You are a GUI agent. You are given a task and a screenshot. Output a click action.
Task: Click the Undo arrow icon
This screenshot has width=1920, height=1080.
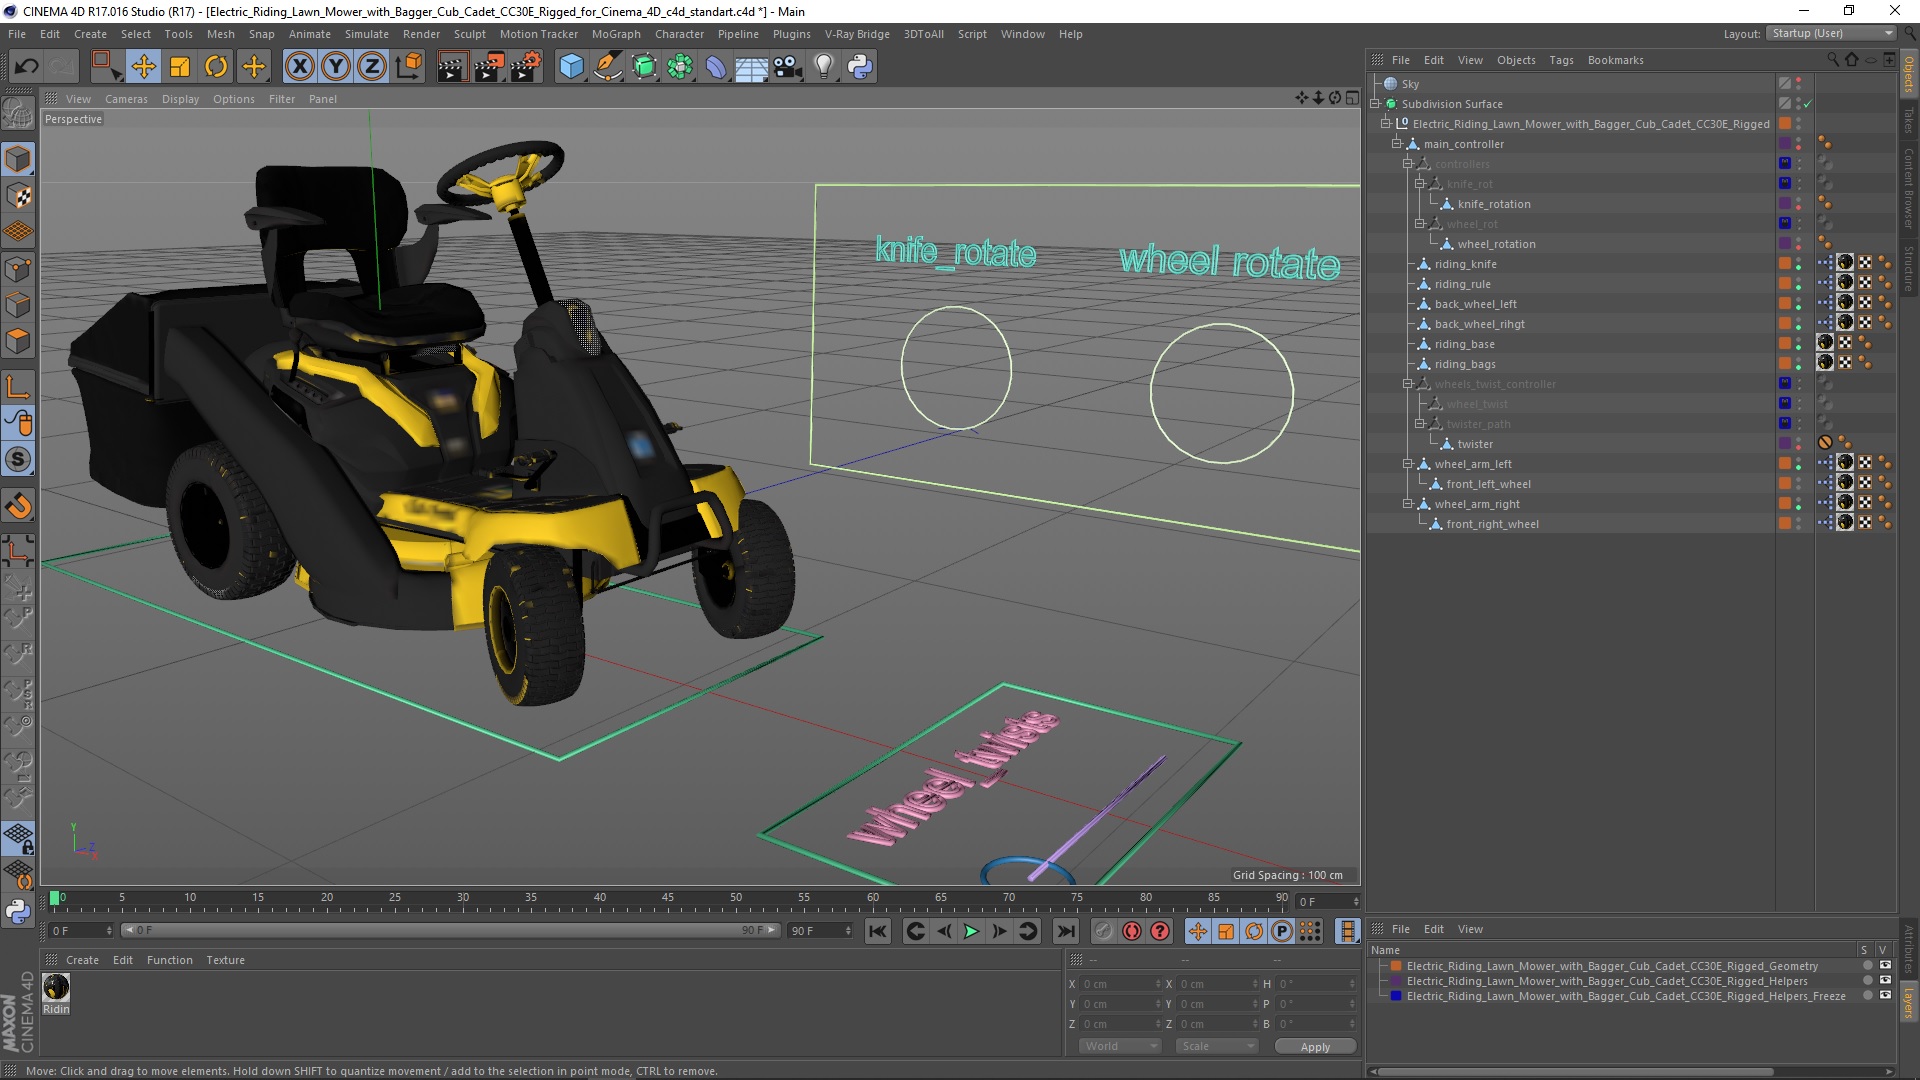click(27, 67)
